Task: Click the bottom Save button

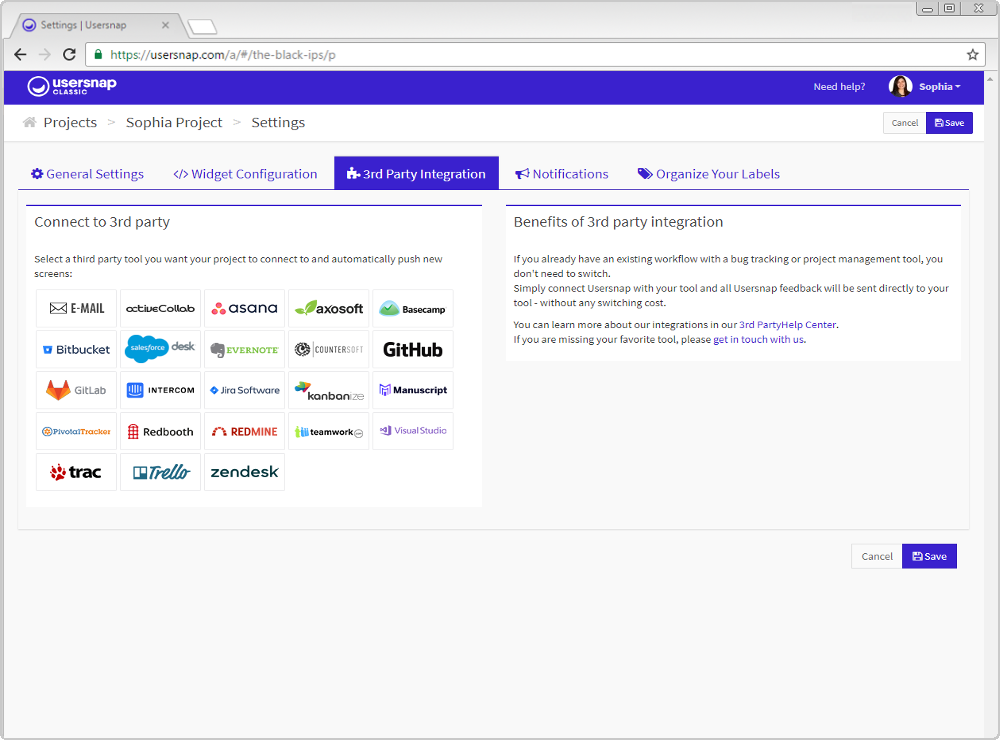Action: pos(929,556)
